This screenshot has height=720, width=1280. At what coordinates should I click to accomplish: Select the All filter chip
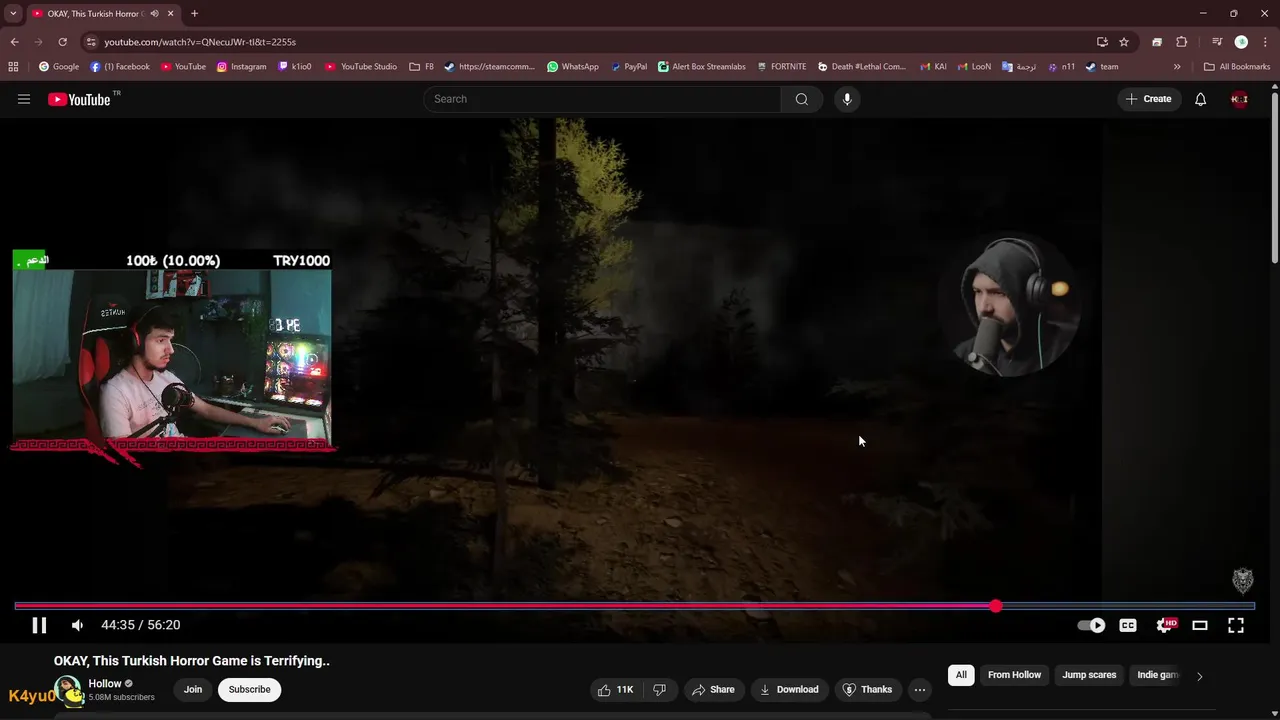(x=961, y=675)
